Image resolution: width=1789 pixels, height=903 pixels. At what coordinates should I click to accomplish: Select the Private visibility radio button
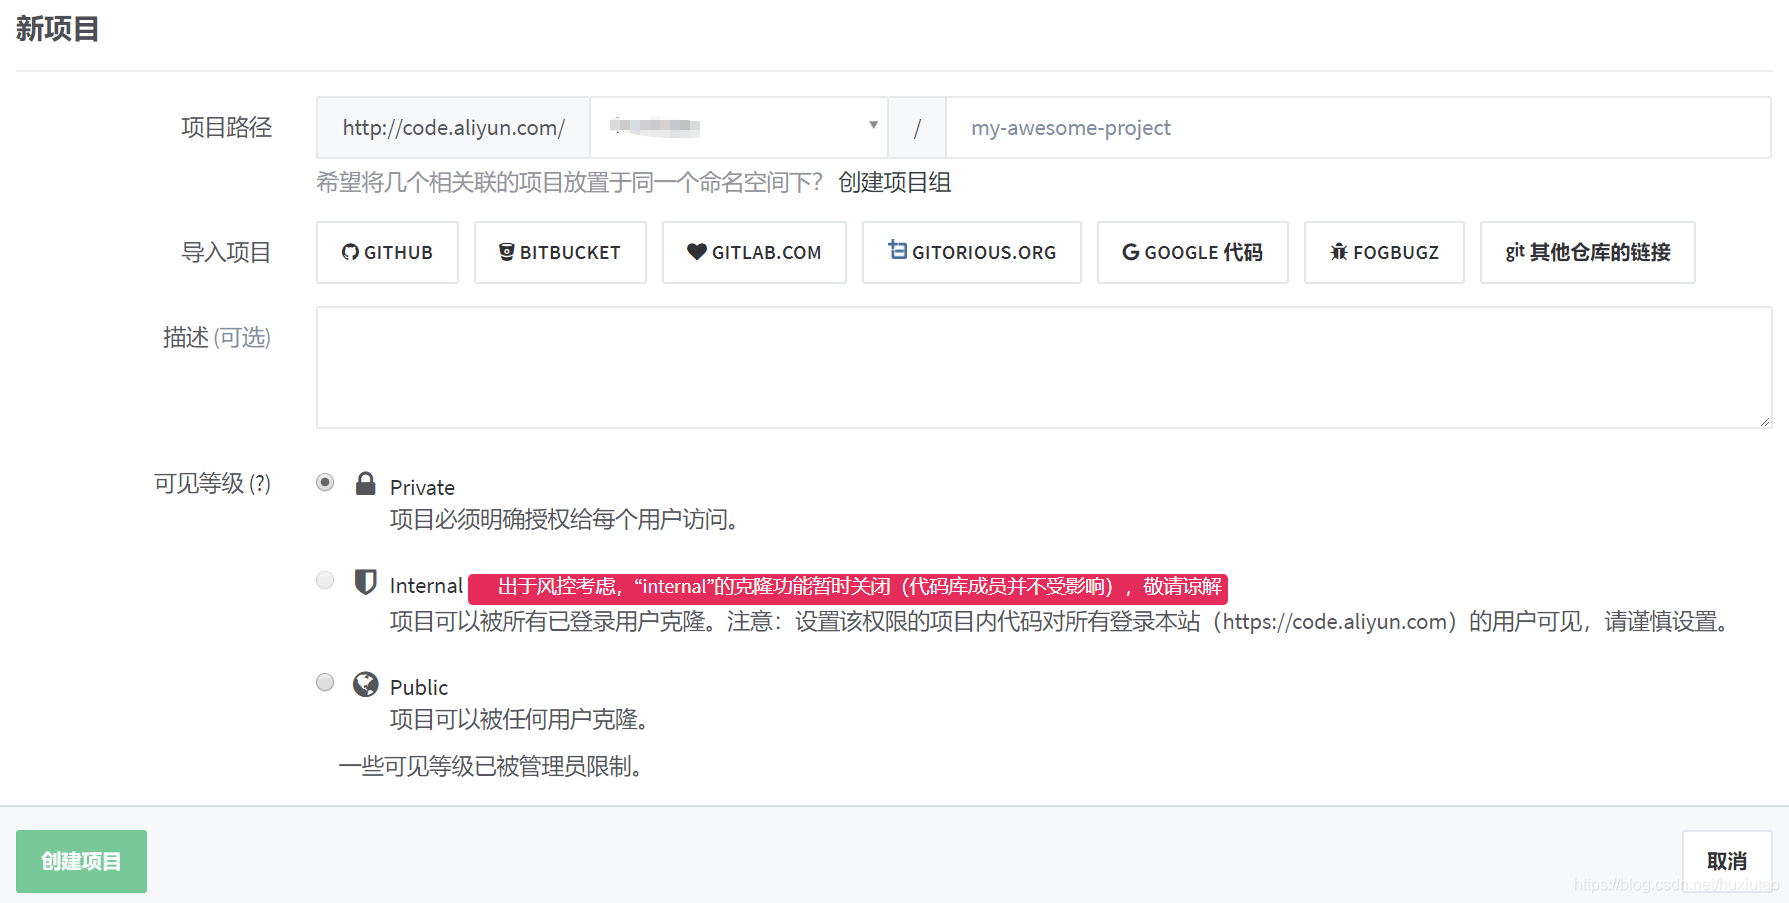point(325,482)
